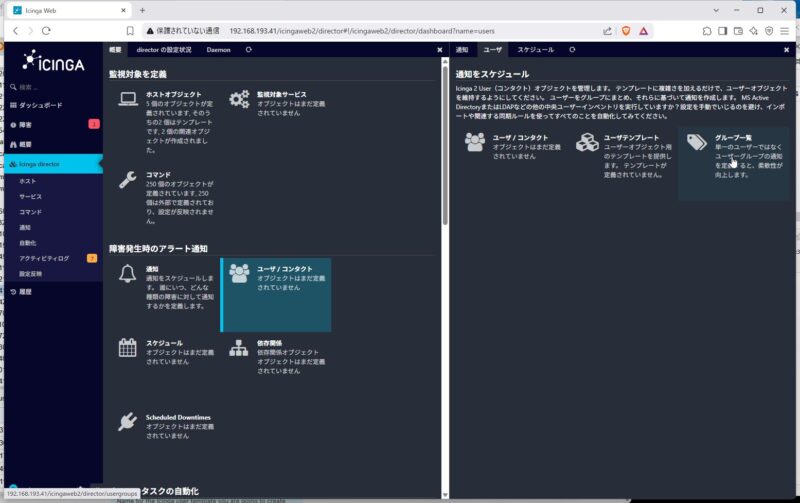Open the notifications bell icon
This screenshot has height=503, width=800.
pyautogui.click(x=128, y=273)
